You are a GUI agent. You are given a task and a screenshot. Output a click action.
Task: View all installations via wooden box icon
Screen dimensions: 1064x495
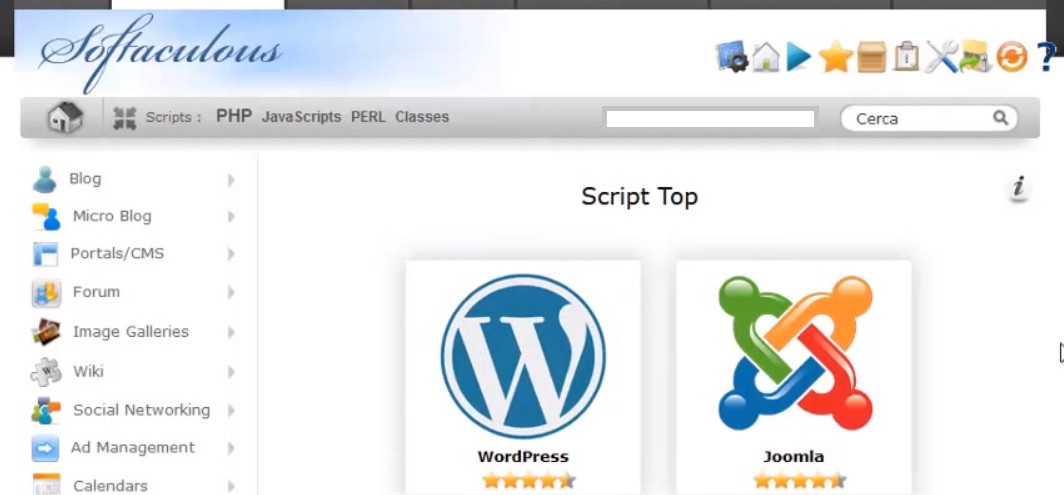coord(872,57)
